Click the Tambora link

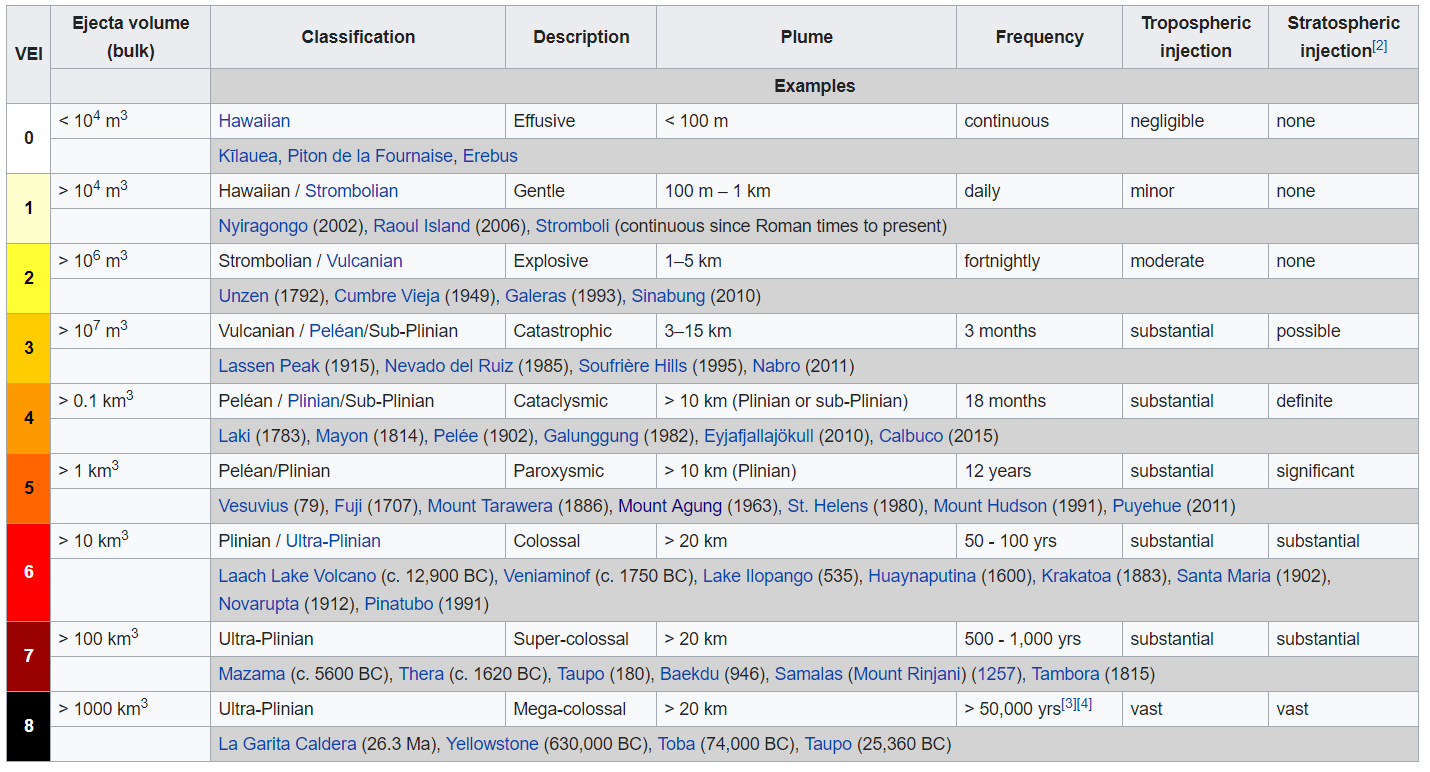1065,674
